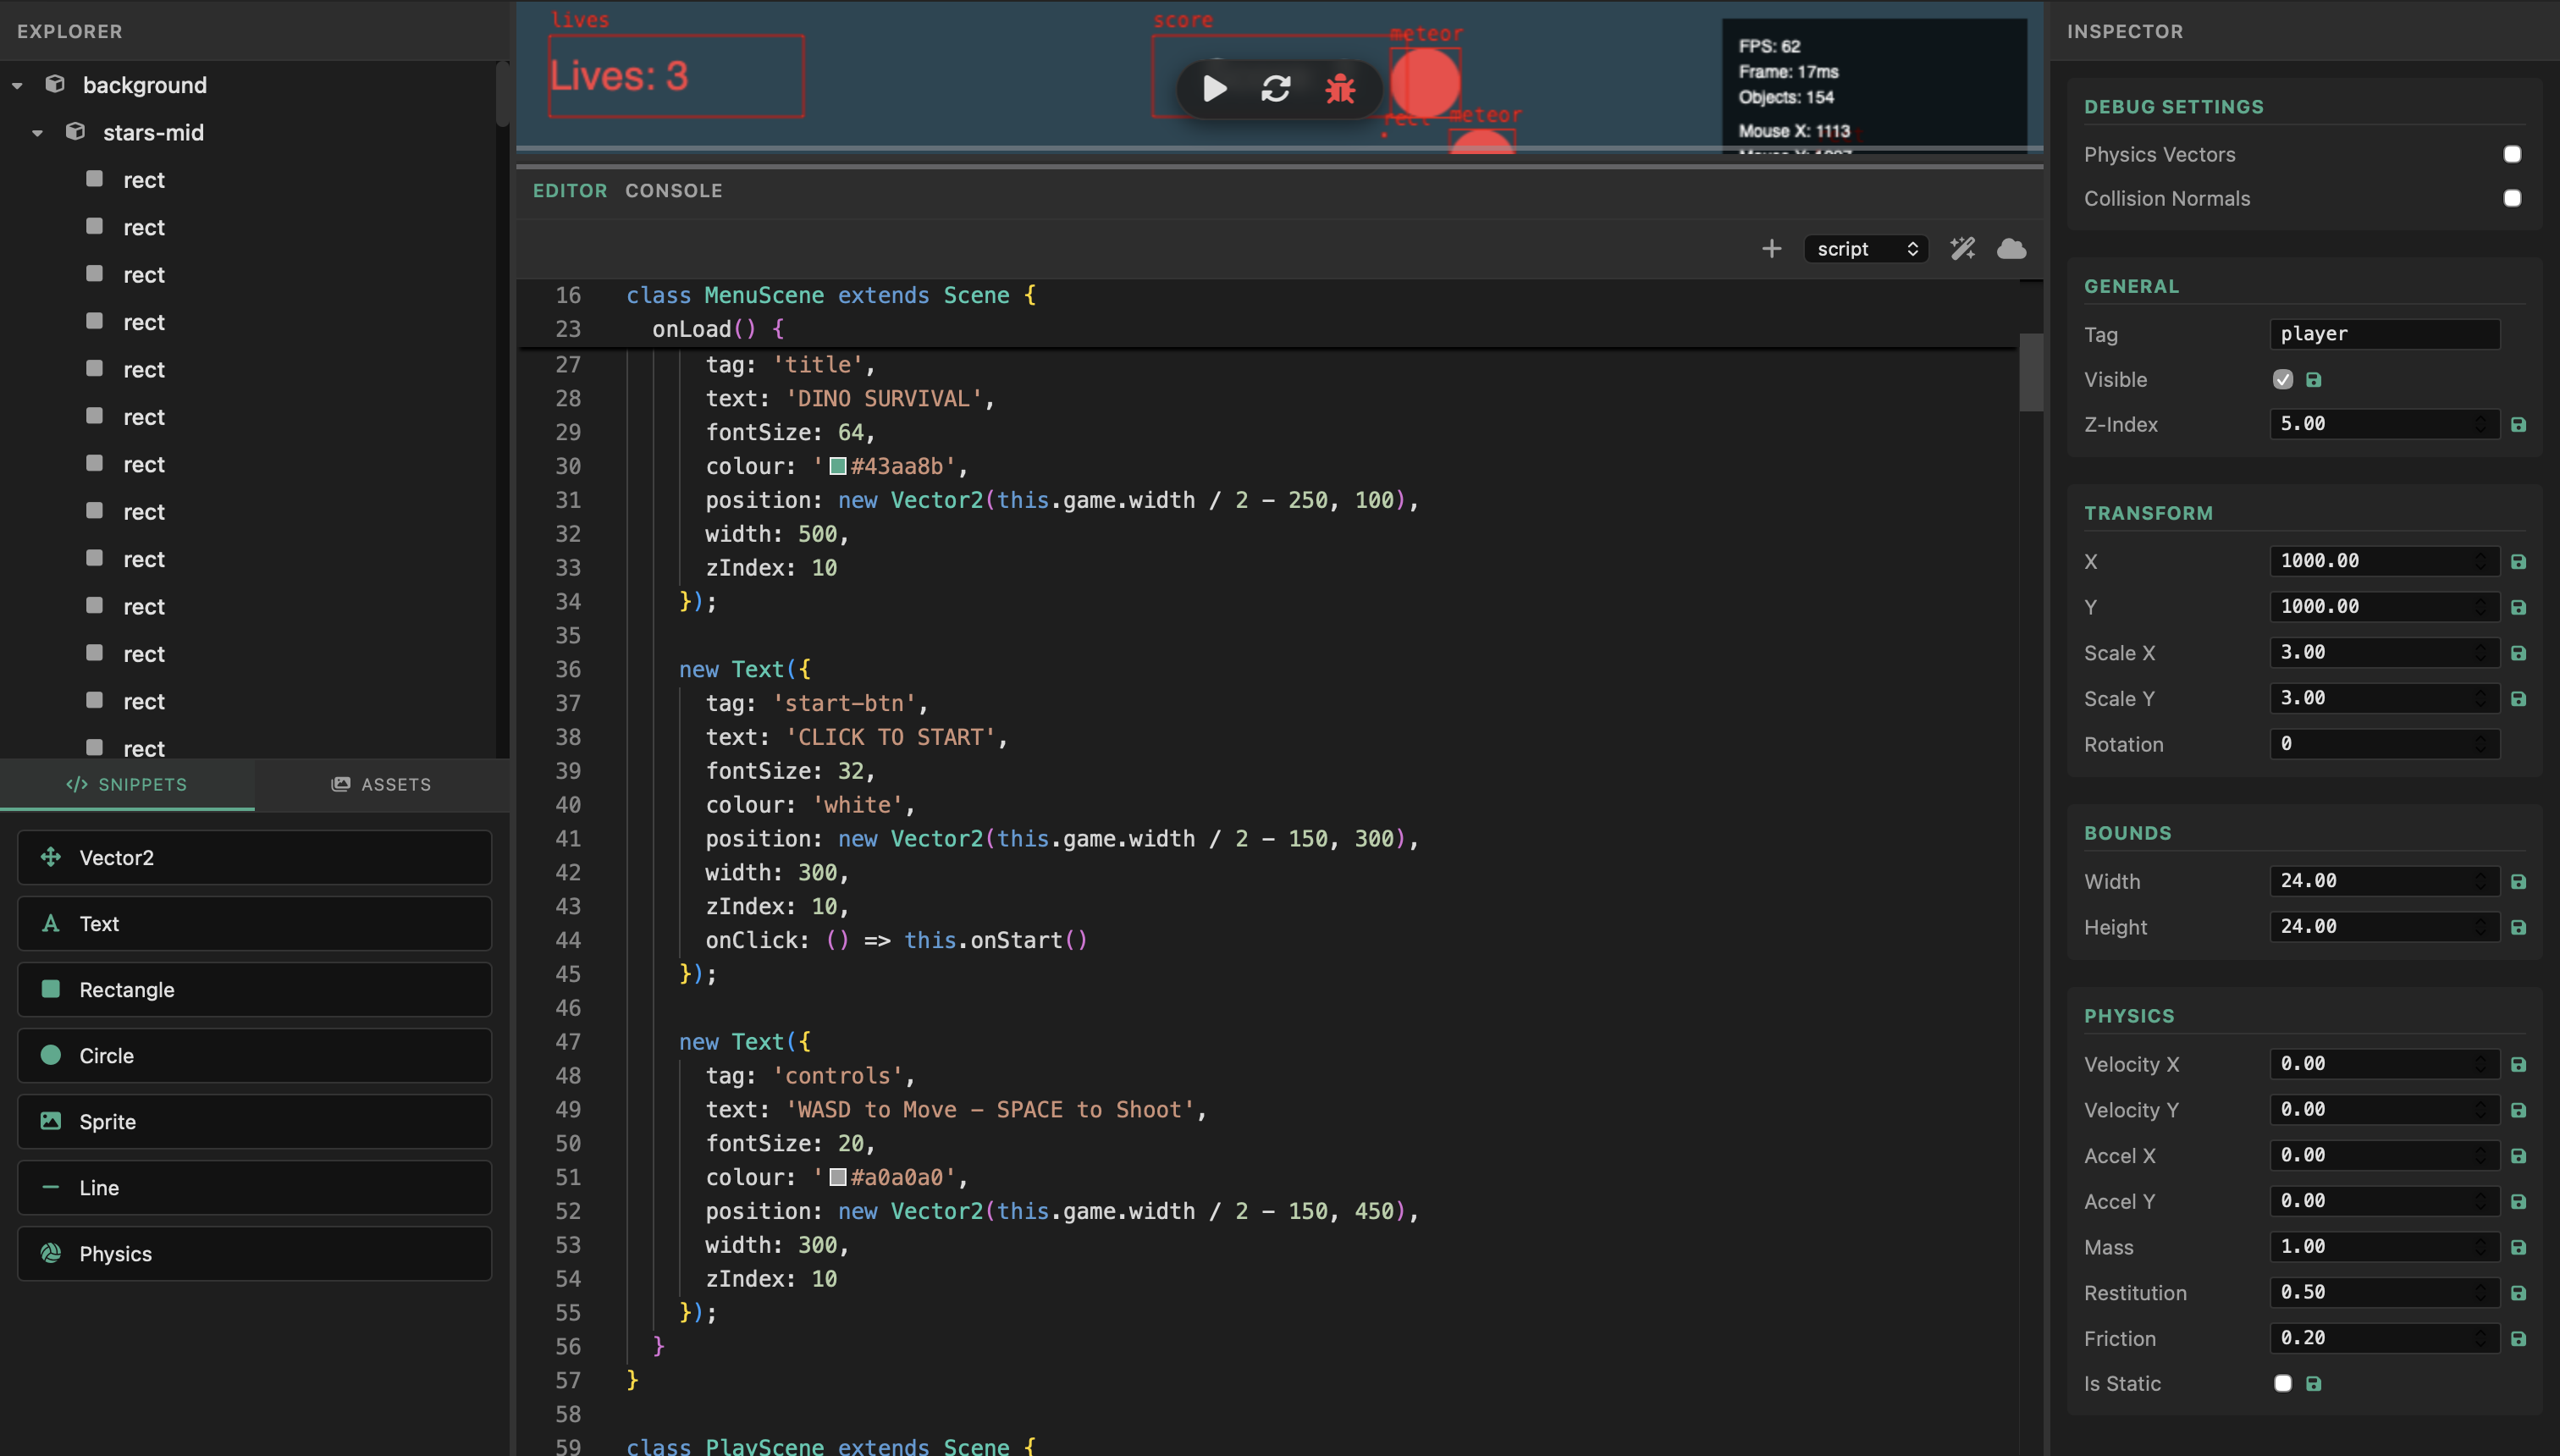Viewport: 2560px width, 1456px height.
Task: Save the Z-Index value
Action: pyautogui.click(x=2518, y=424)
